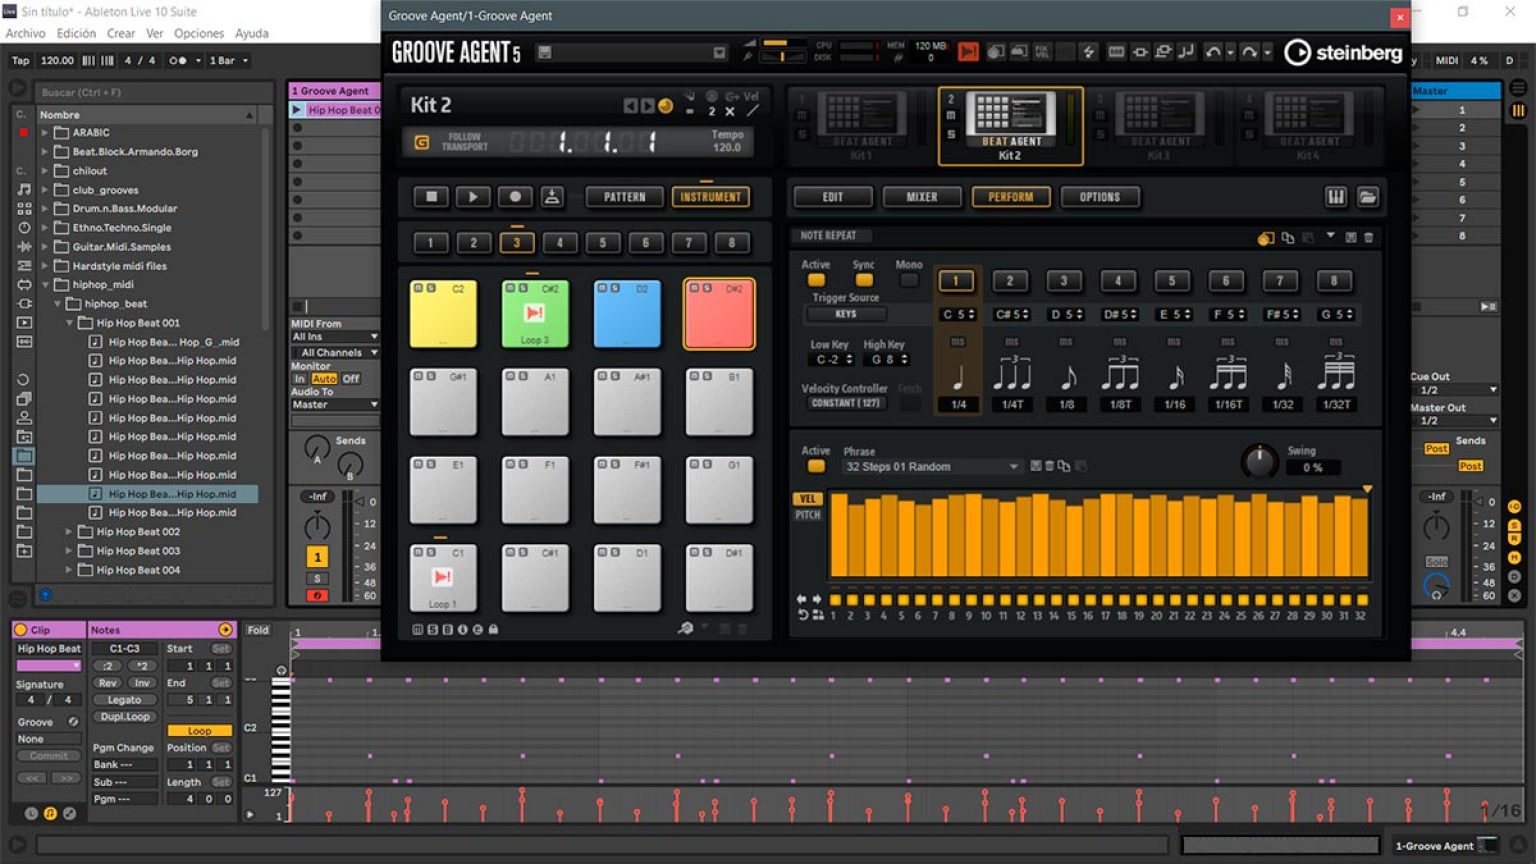This screenshot has width=1536, height=864.
Task: Click the browser folder icon beside the keyboard icon
Action: click(1367, 197)
